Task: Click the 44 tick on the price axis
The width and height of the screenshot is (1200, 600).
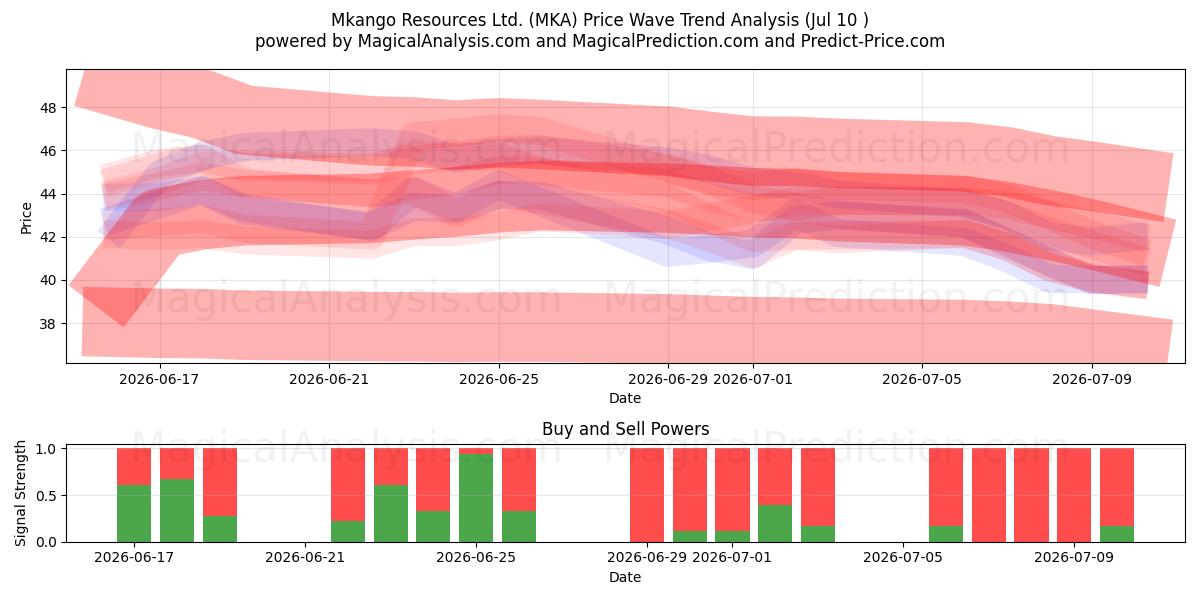Action: [50, 194]
